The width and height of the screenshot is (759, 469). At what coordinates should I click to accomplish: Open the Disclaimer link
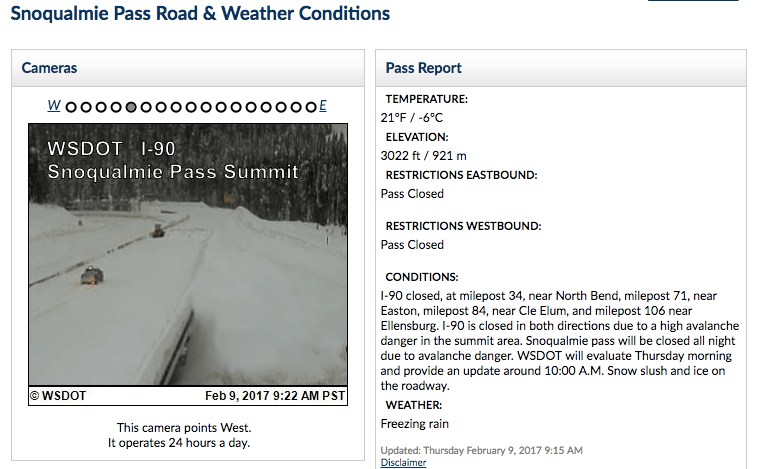tap(403, 463)
